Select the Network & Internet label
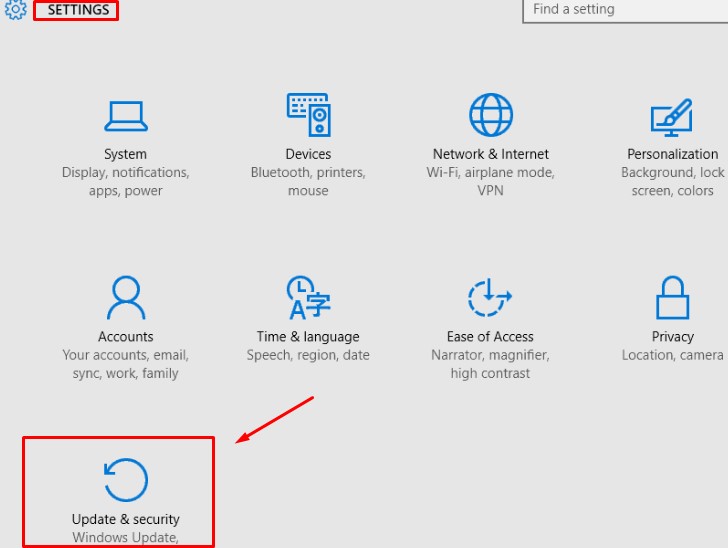 coord(490,154)
